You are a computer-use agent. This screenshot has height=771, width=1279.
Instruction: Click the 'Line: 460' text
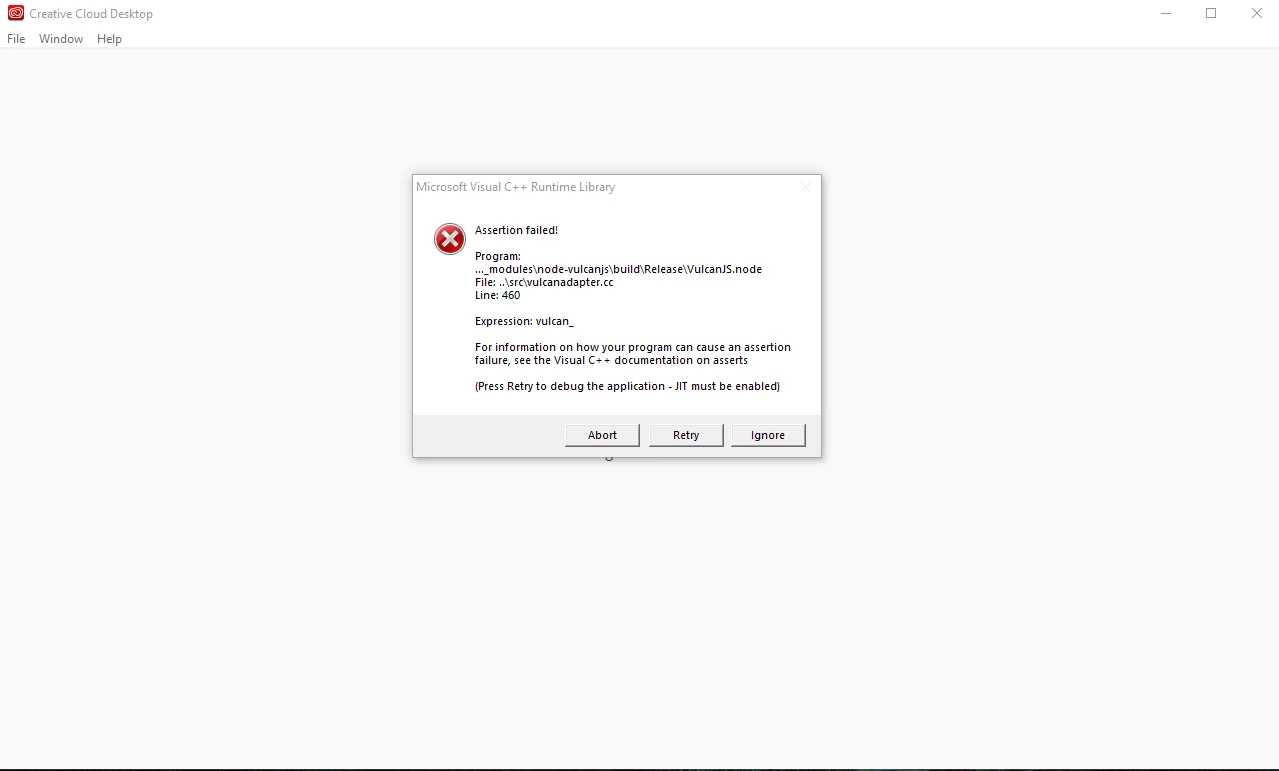(497, 295)
